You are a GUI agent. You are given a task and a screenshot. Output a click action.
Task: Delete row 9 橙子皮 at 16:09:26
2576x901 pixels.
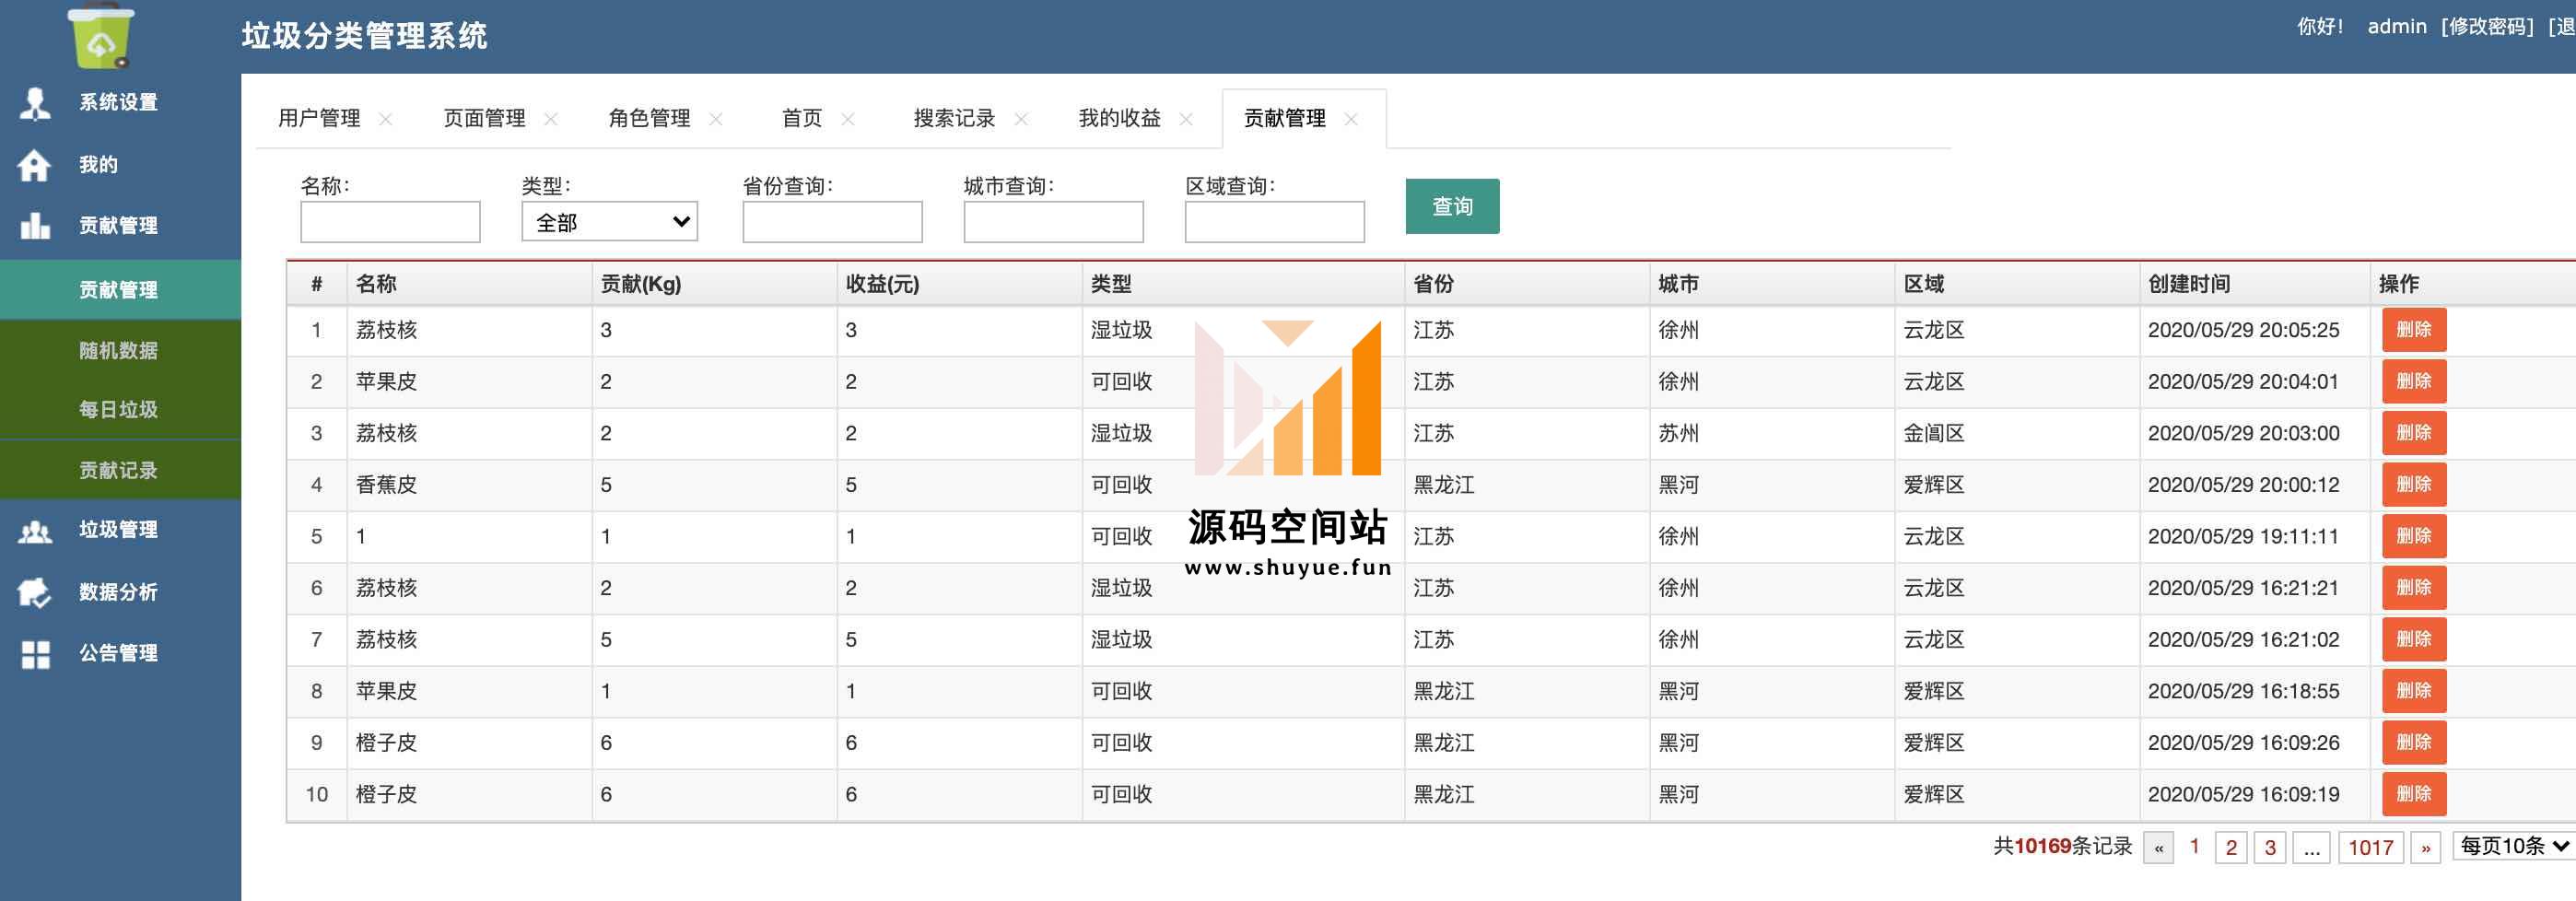click(x=2414, y=742)
